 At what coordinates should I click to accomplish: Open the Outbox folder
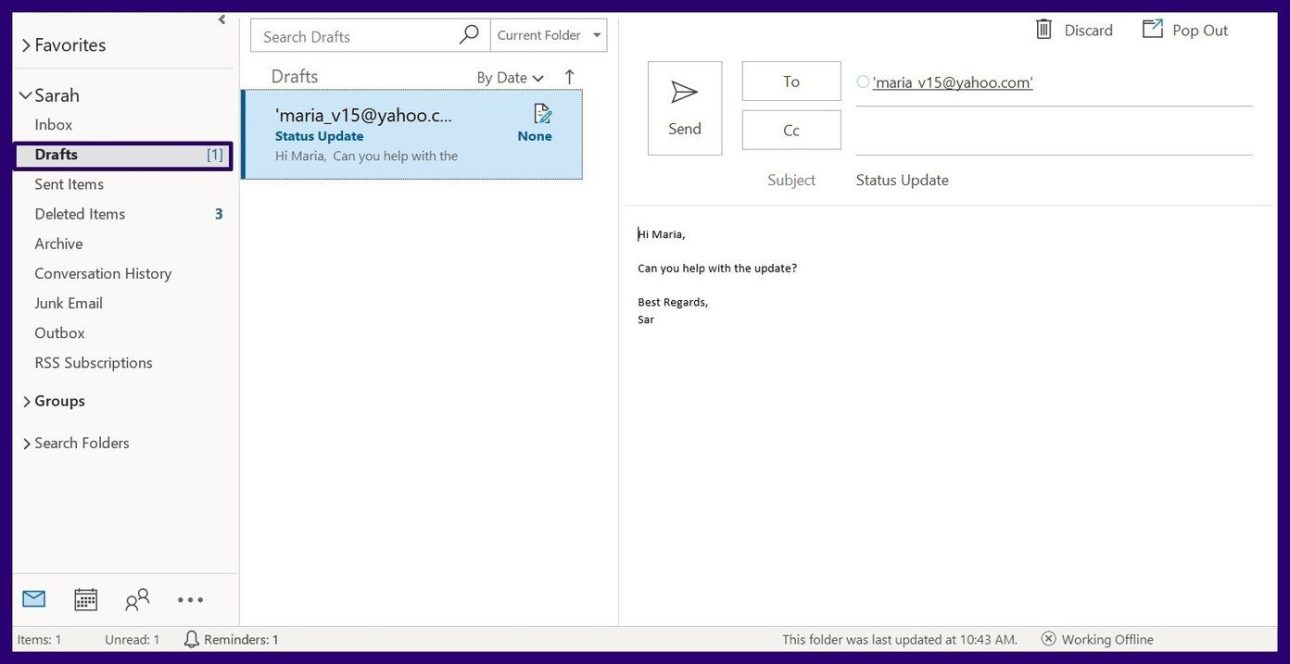click(x=60, y=333)
